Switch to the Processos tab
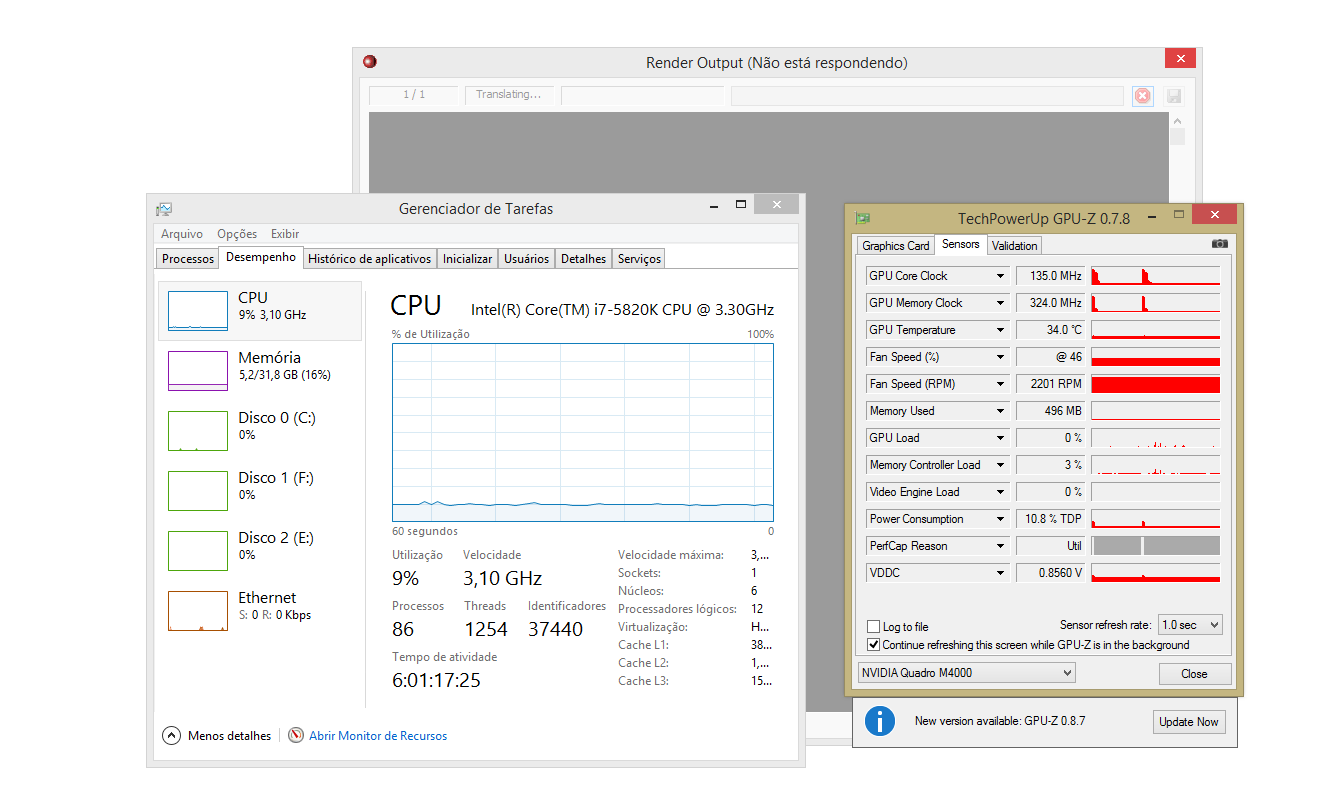Viewport: 1319px width, 799px height. coord(188,259)
